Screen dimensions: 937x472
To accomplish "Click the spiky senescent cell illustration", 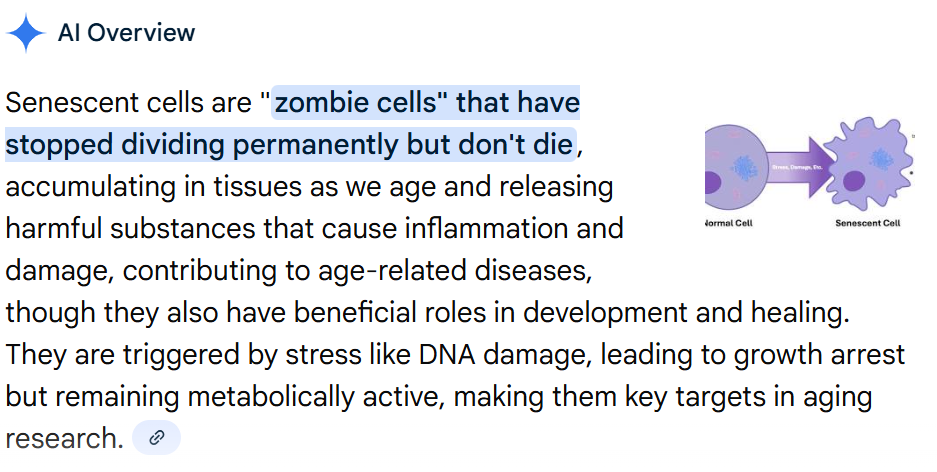I will [x=866, y=162].
